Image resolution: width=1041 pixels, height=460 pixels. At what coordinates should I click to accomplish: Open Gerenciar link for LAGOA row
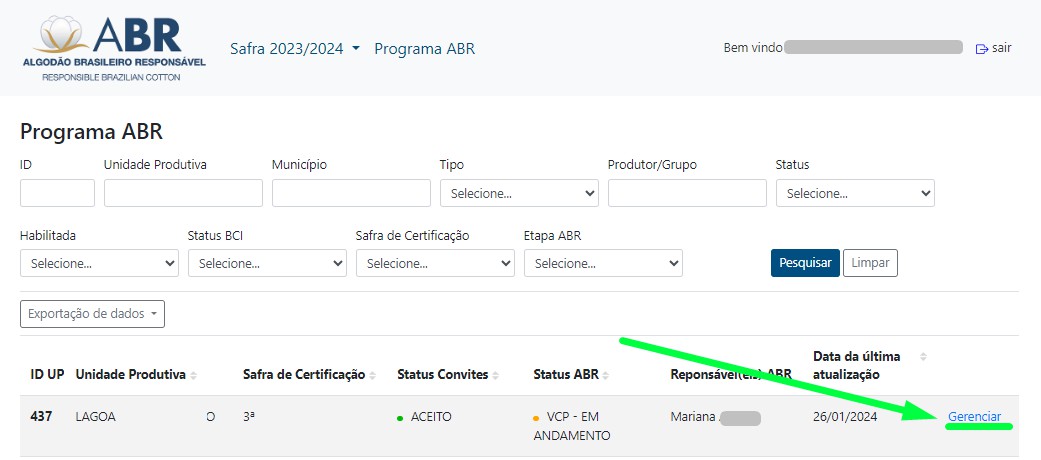pos(974,416)
